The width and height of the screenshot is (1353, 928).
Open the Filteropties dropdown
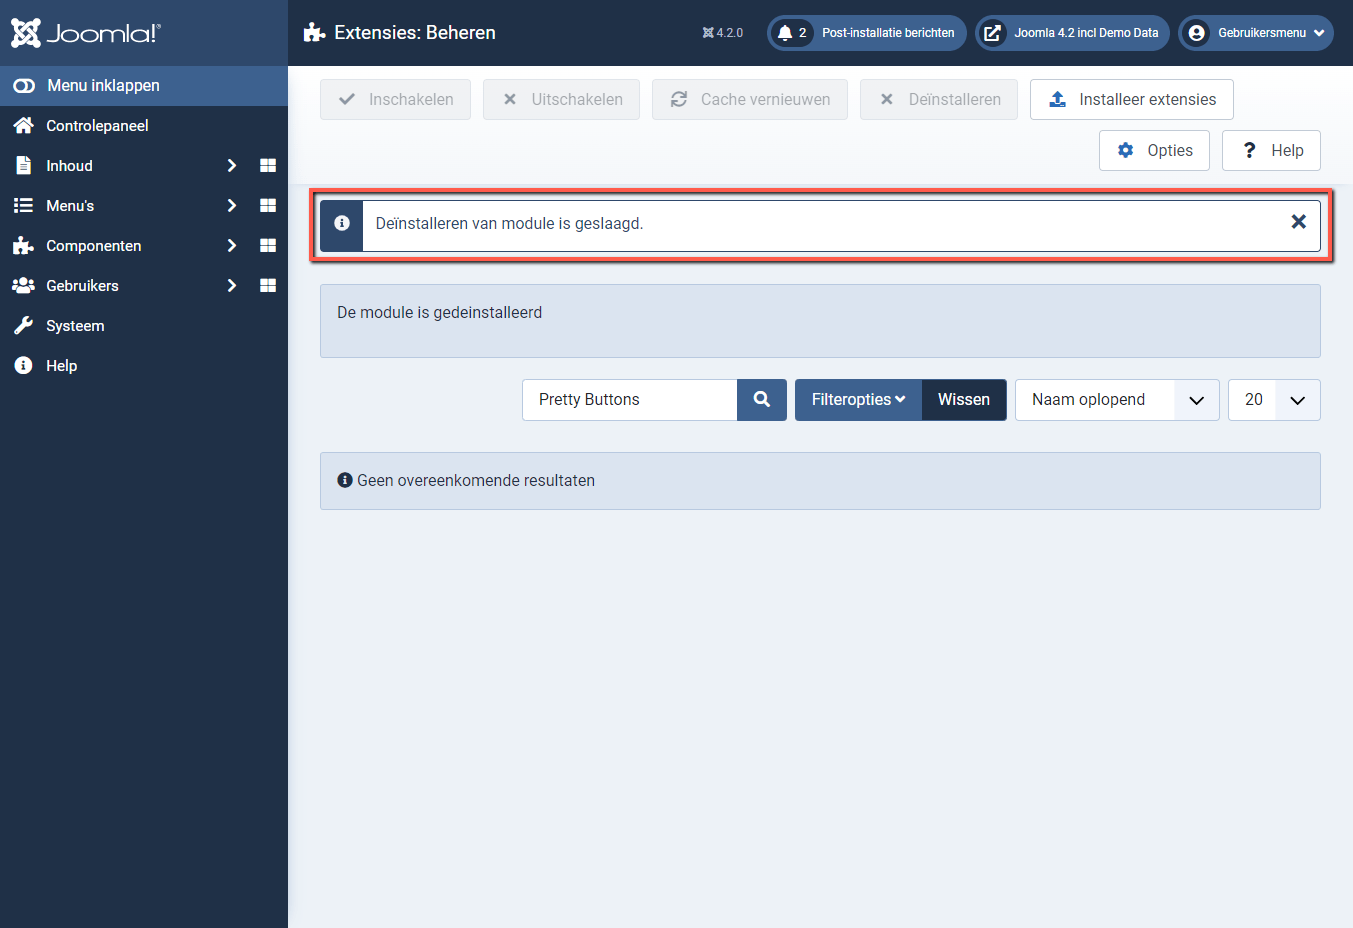[858, 399]
